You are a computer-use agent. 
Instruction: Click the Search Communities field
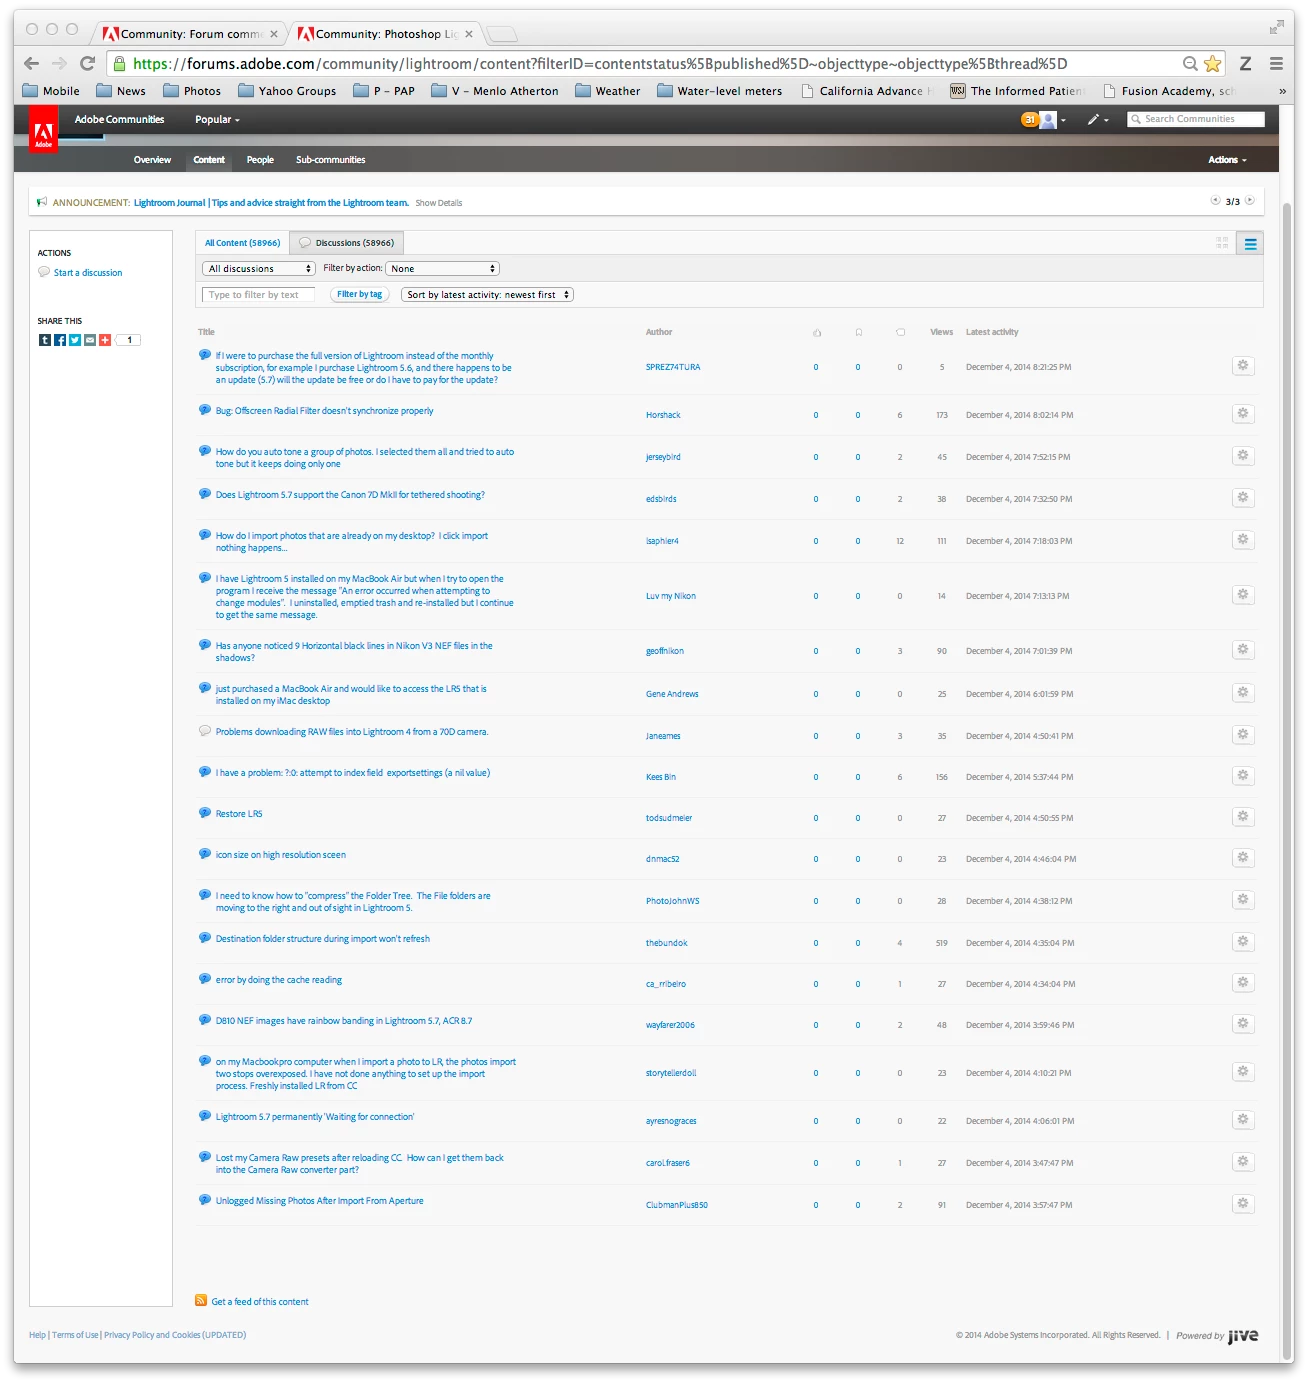point(1196,119)
